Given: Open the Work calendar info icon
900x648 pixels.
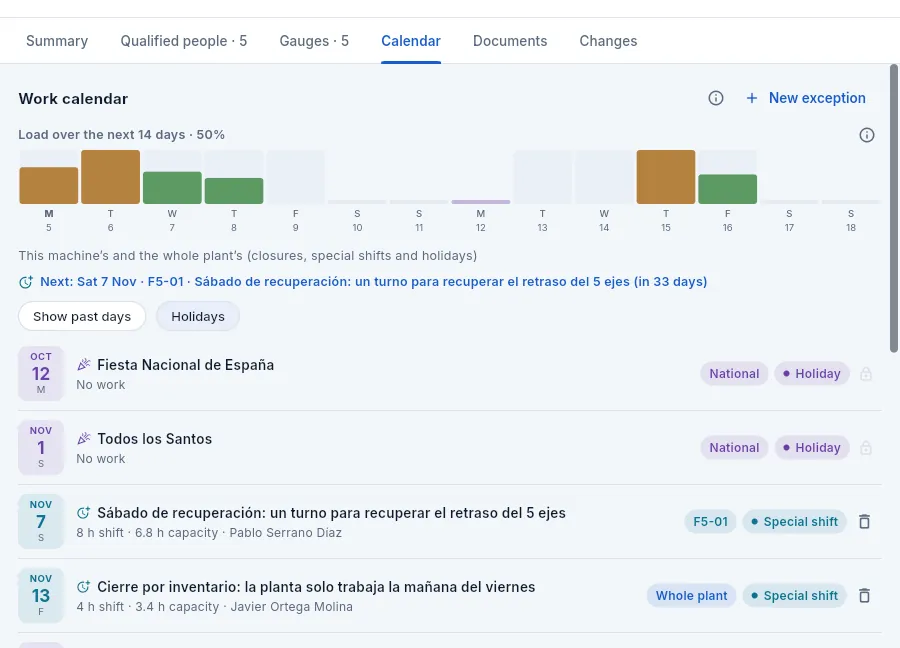Looking at the screenshot, I should tap(715, 98).
